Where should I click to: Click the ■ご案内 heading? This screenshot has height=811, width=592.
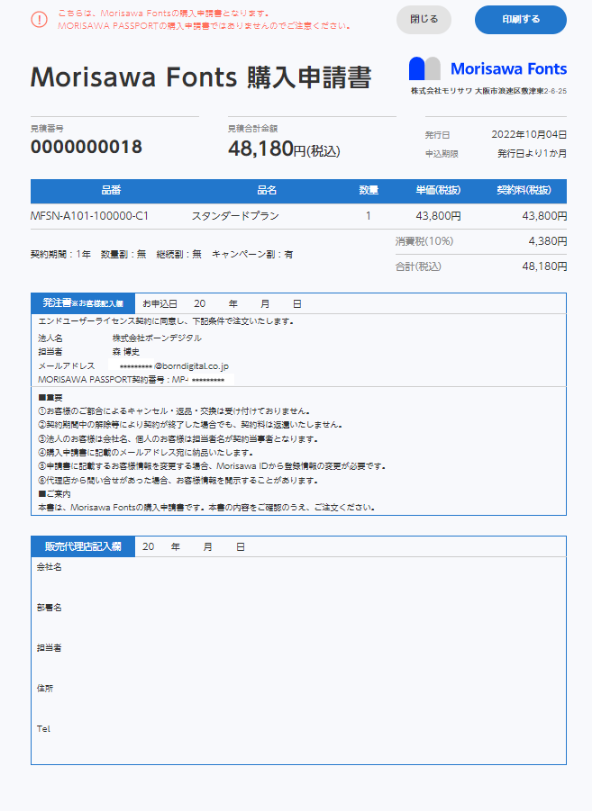point(54,494)
